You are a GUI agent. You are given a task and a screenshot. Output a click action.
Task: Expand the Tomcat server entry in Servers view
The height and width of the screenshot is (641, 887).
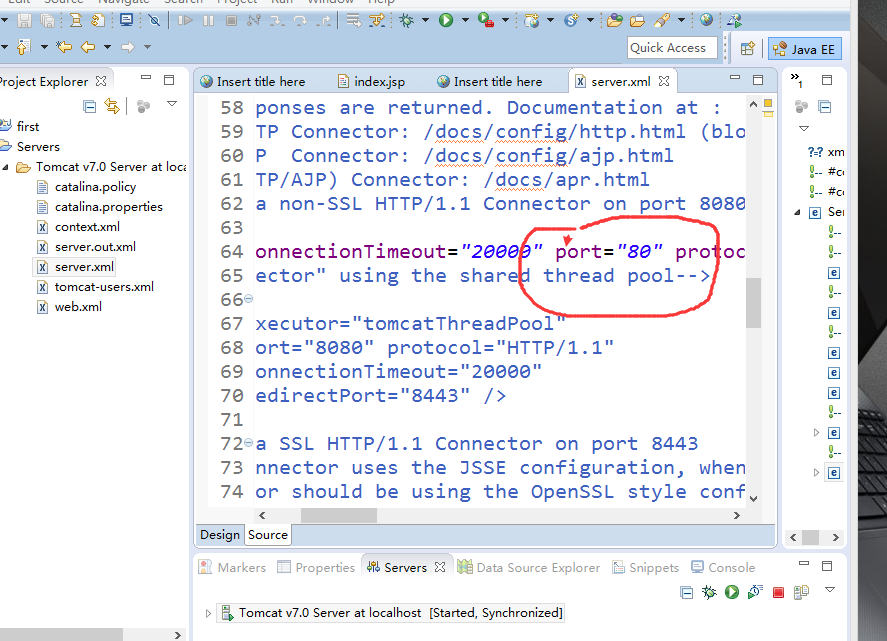(208, 613)
